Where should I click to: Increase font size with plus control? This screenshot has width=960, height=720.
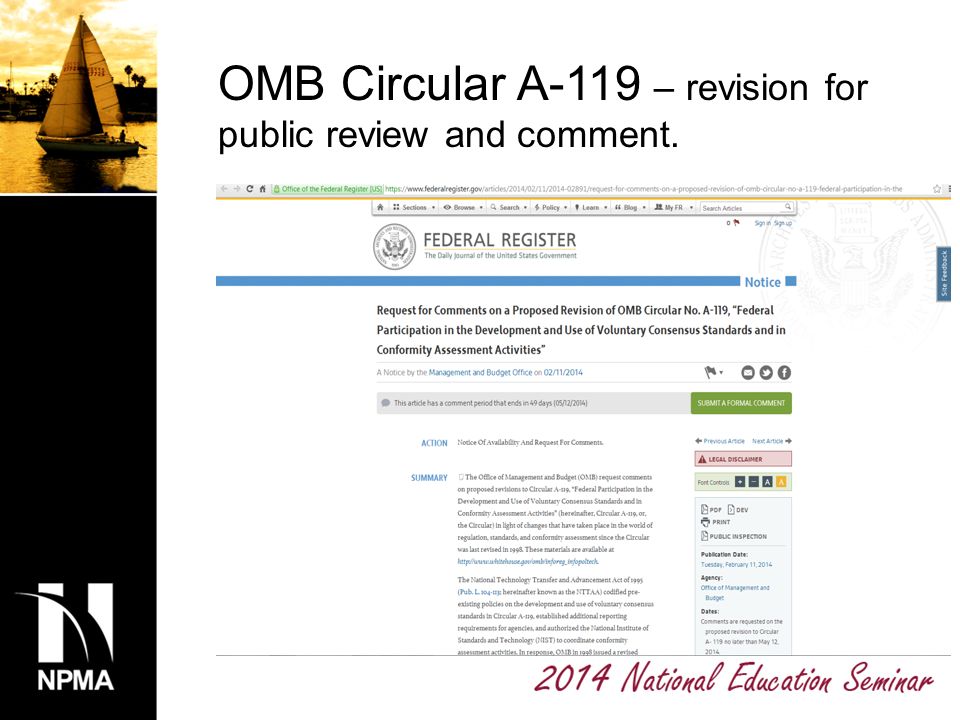click(740, 482)
